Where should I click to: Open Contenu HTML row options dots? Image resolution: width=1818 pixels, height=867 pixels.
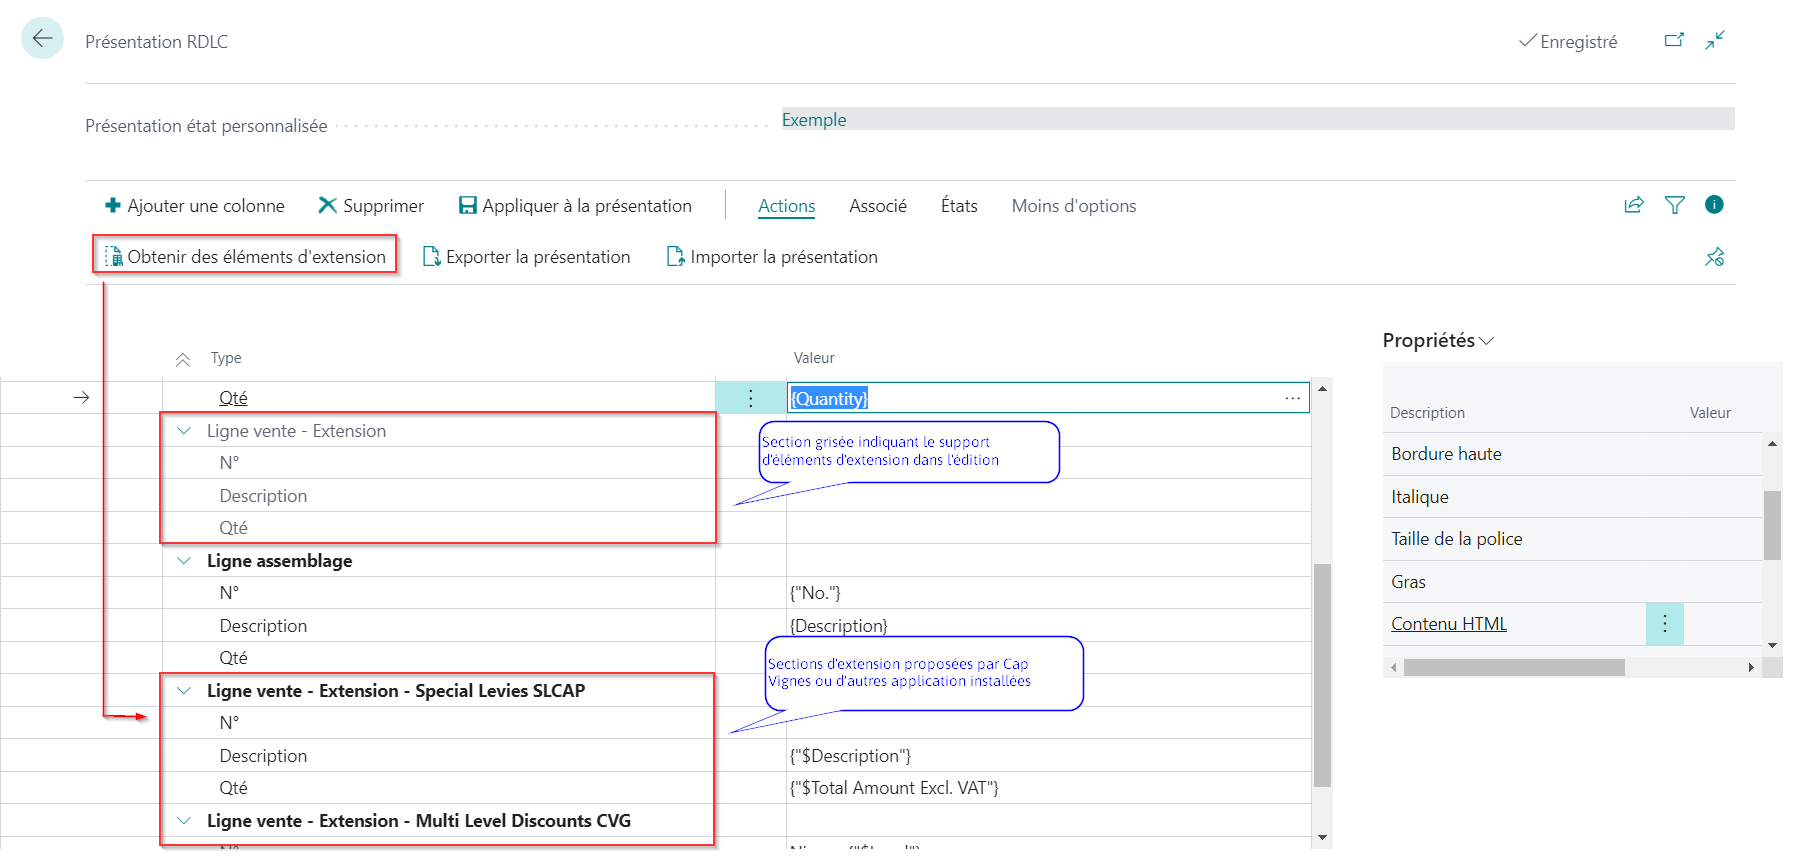click(1665, 624)
